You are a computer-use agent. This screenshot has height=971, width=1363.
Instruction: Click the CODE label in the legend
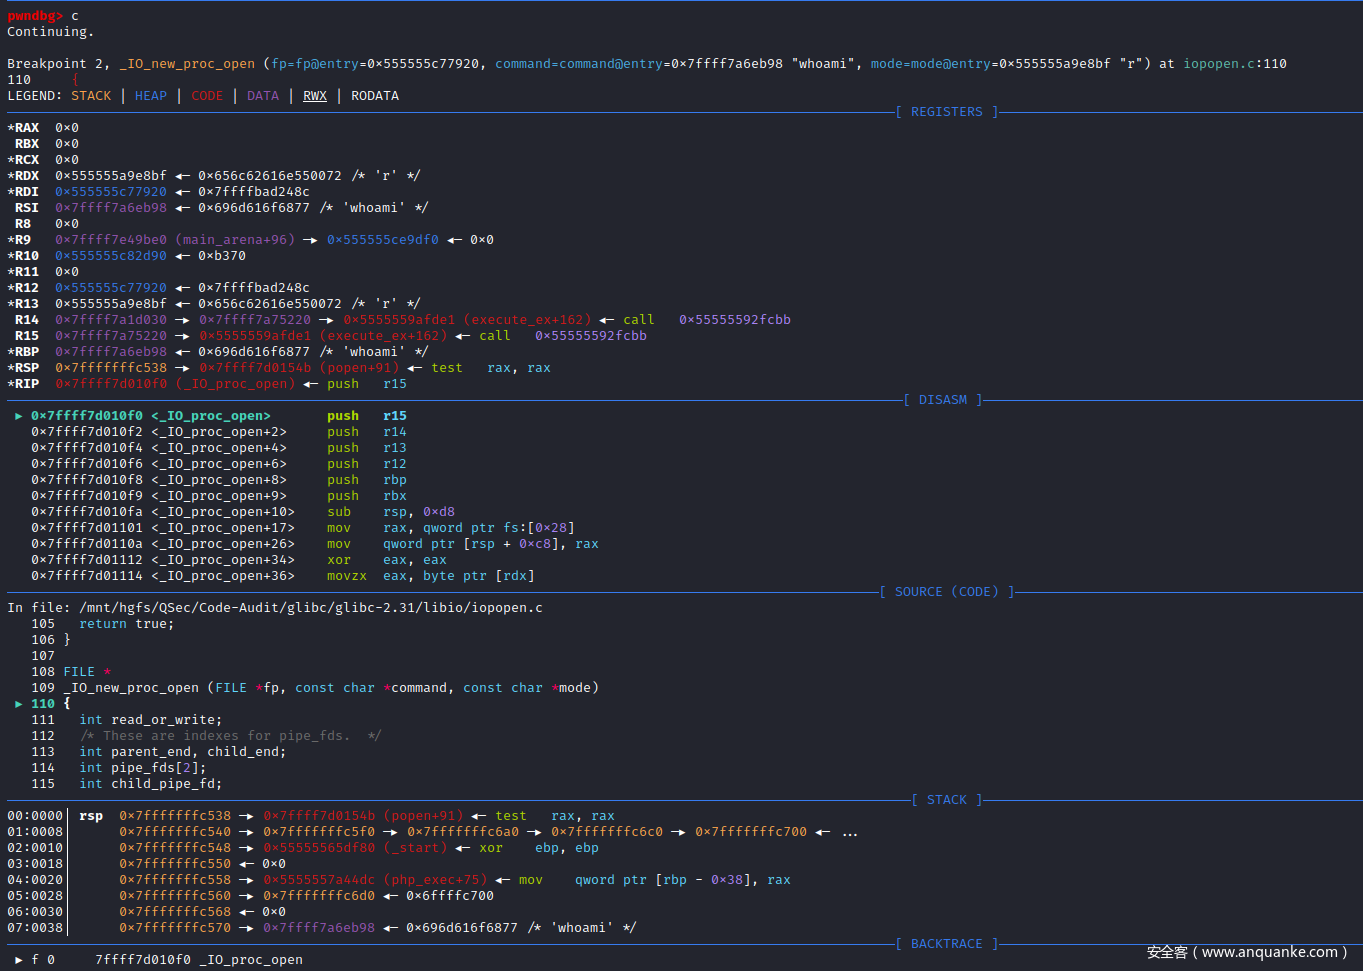click(x=207, y=96)
